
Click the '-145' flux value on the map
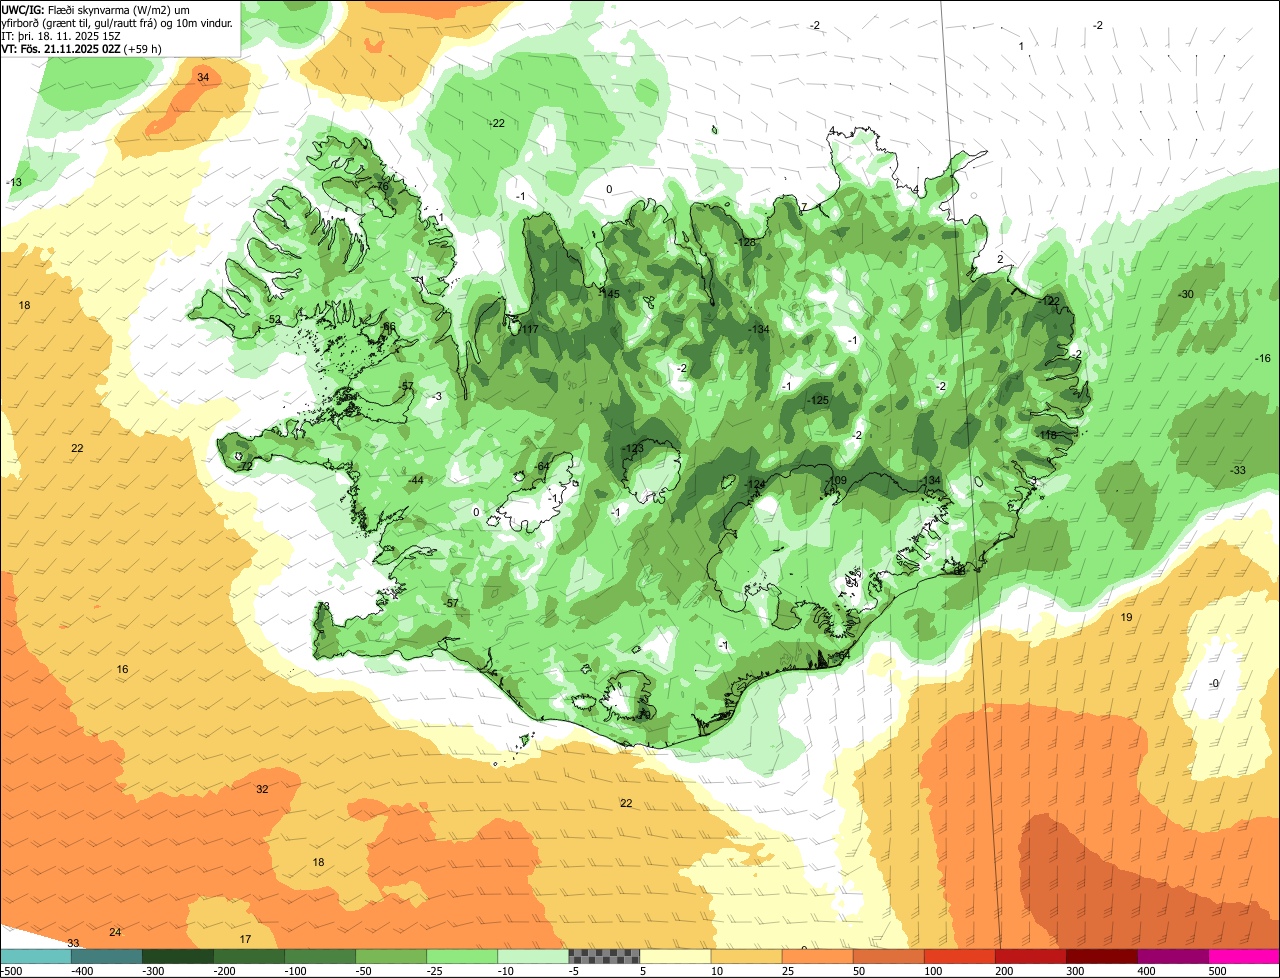(610, 294)
